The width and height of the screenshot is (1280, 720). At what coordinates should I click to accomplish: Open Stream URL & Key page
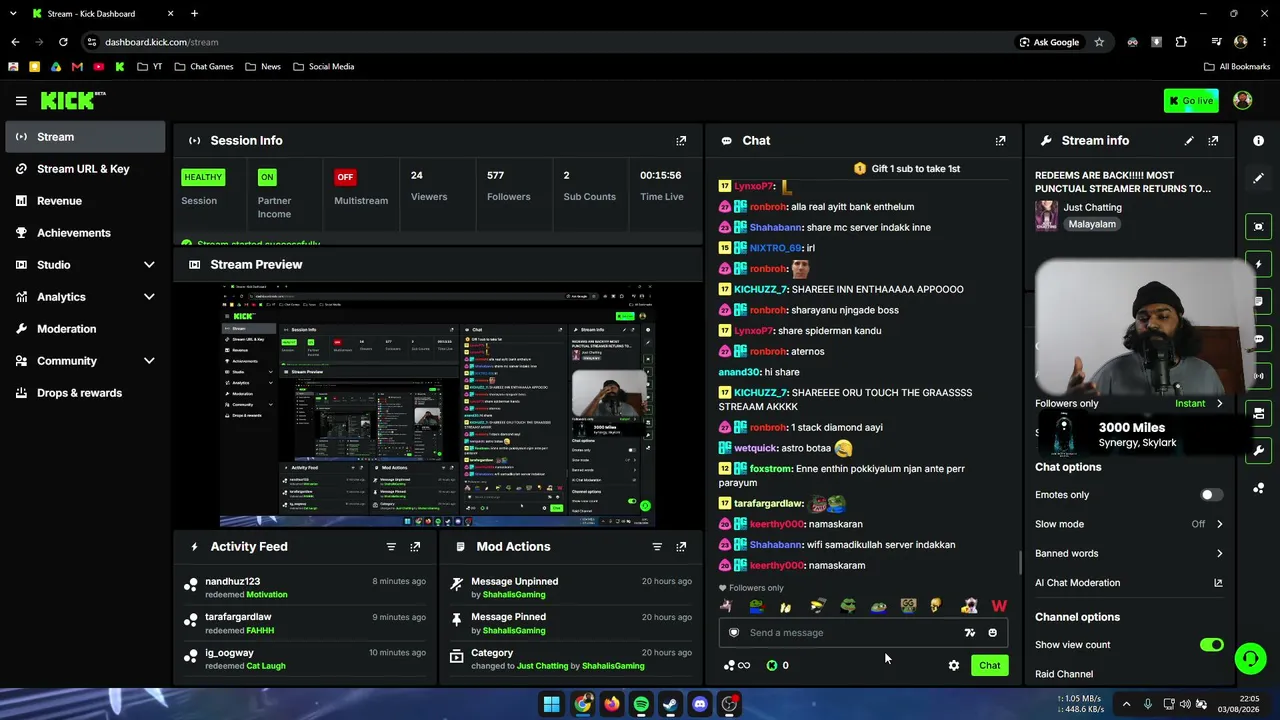pyautogui.click(x=85, y=169)
